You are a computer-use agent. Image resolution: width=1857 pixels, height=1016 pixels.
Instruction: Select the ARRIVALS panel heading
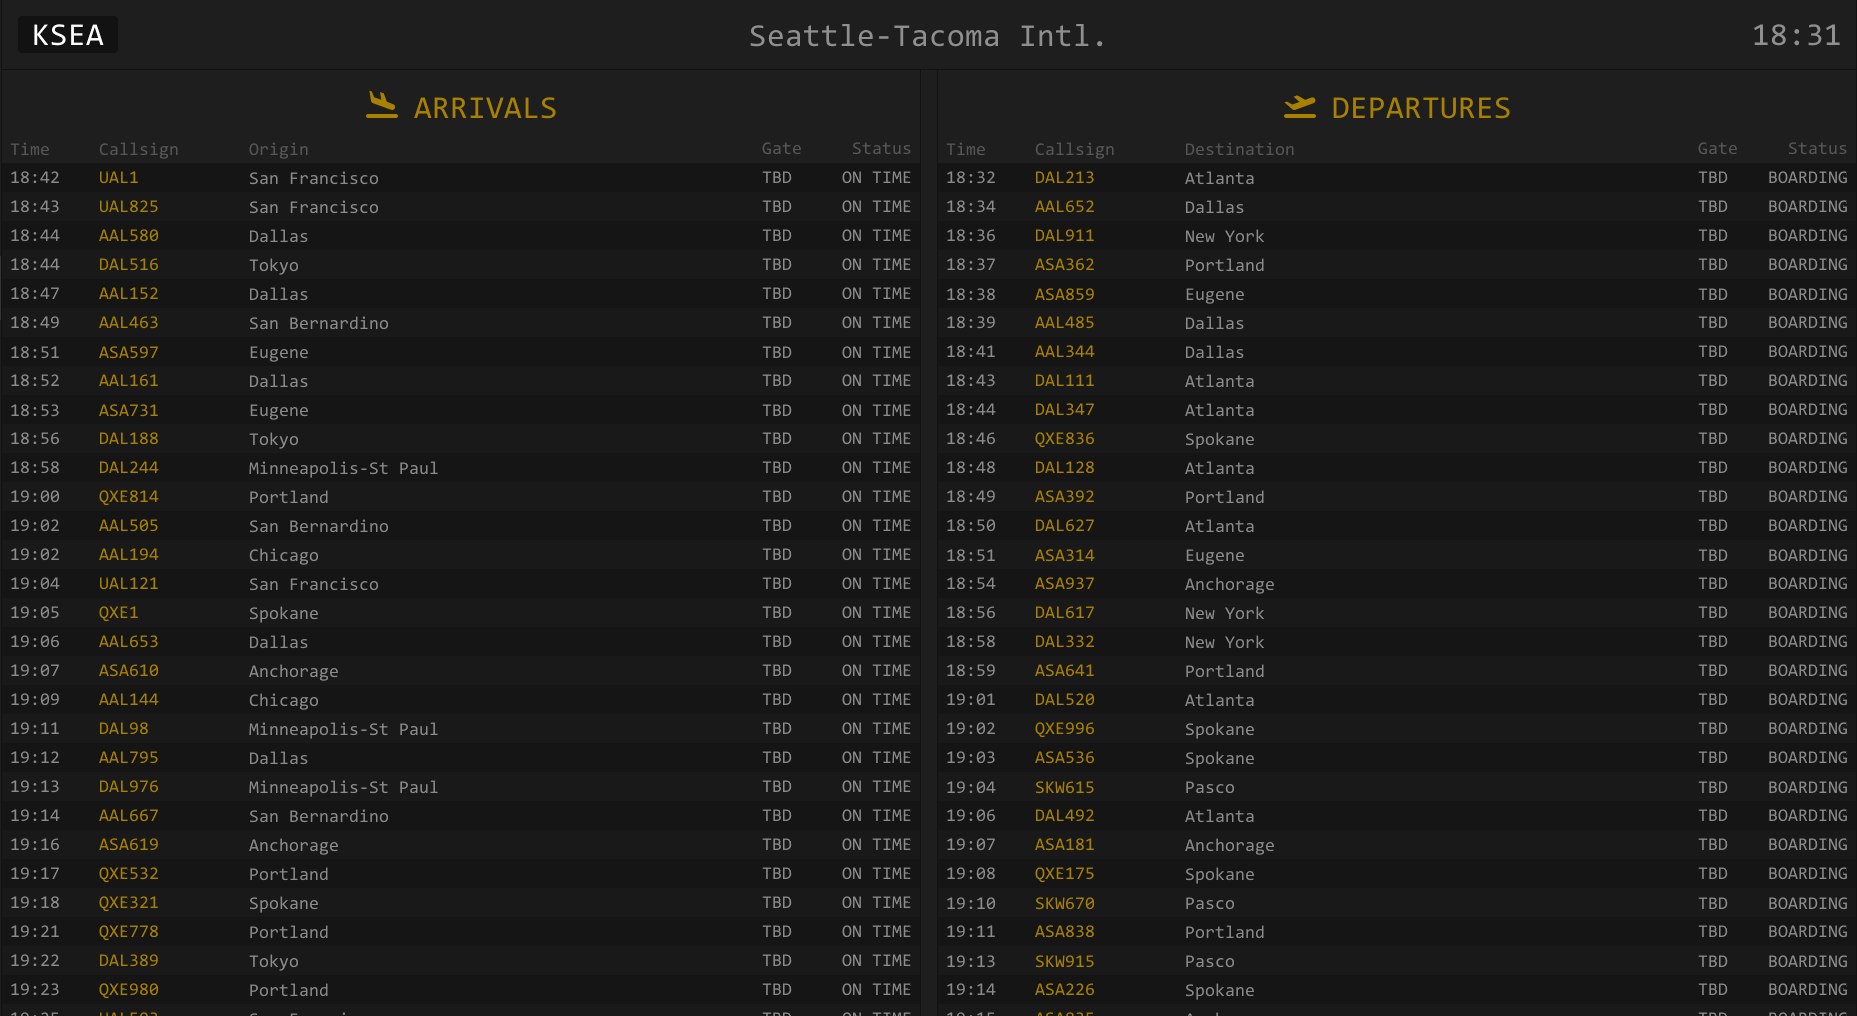coord(485,108)
